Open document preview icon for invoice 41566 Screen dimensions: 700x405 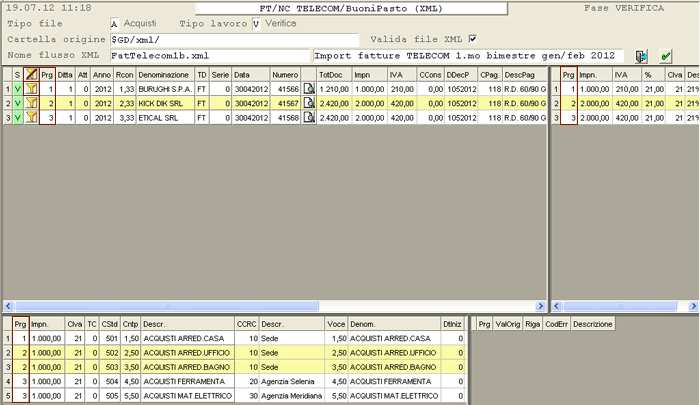click(x=309, y=89)
